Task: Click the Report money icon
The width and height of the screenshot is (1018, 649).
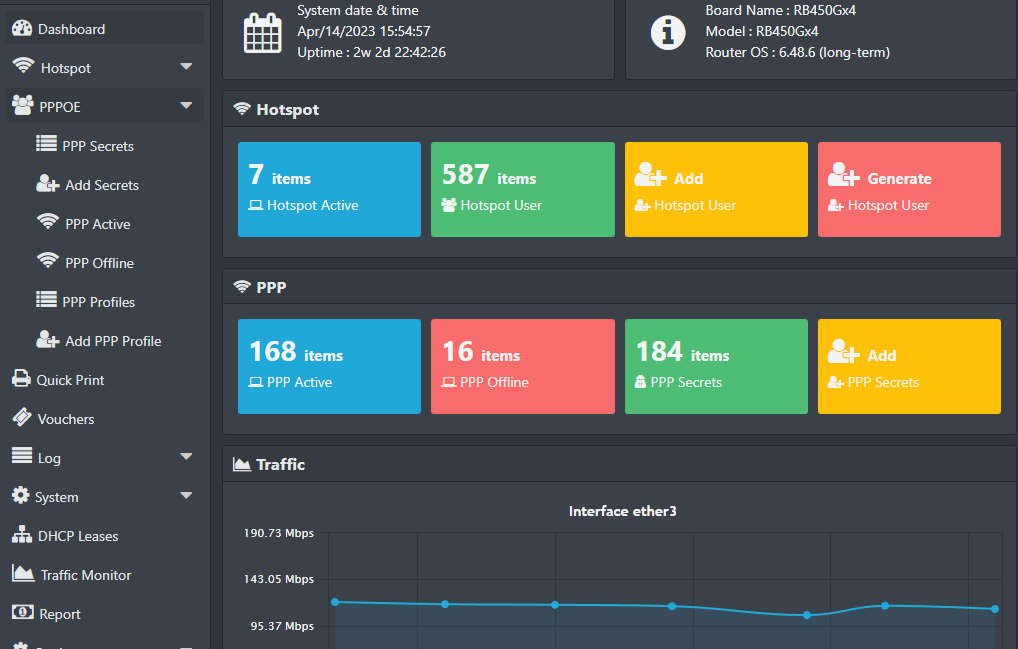Action: pos(22,613)
